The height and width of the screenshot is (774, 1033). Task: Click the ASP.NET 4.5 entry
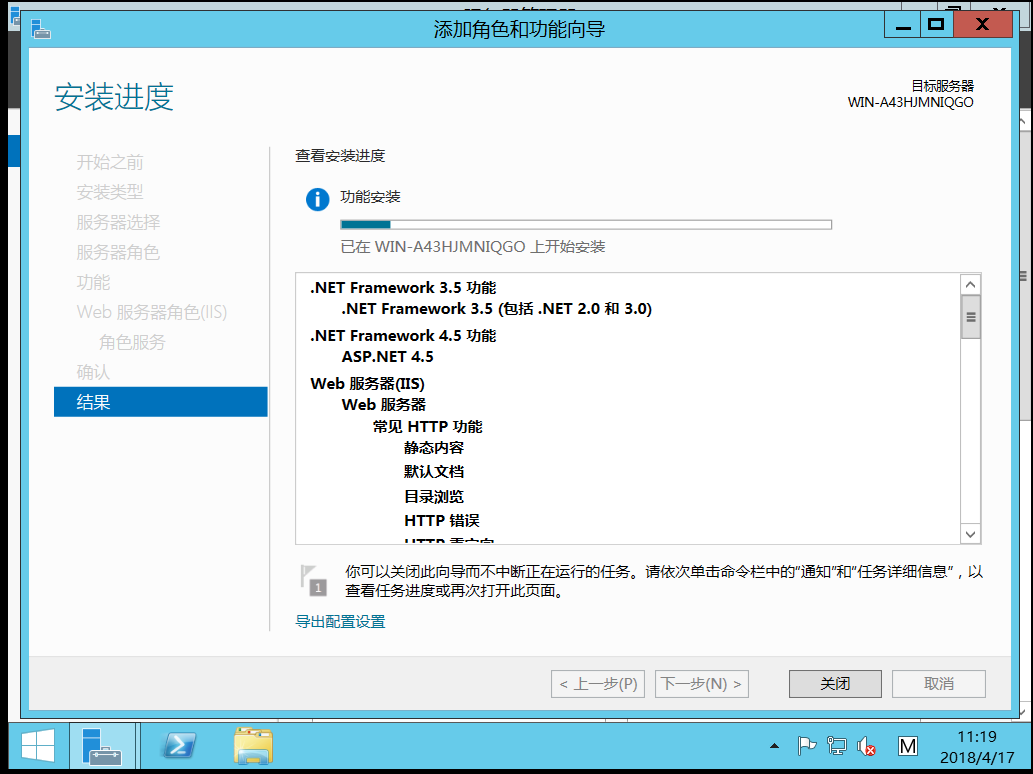coord(387,357)
